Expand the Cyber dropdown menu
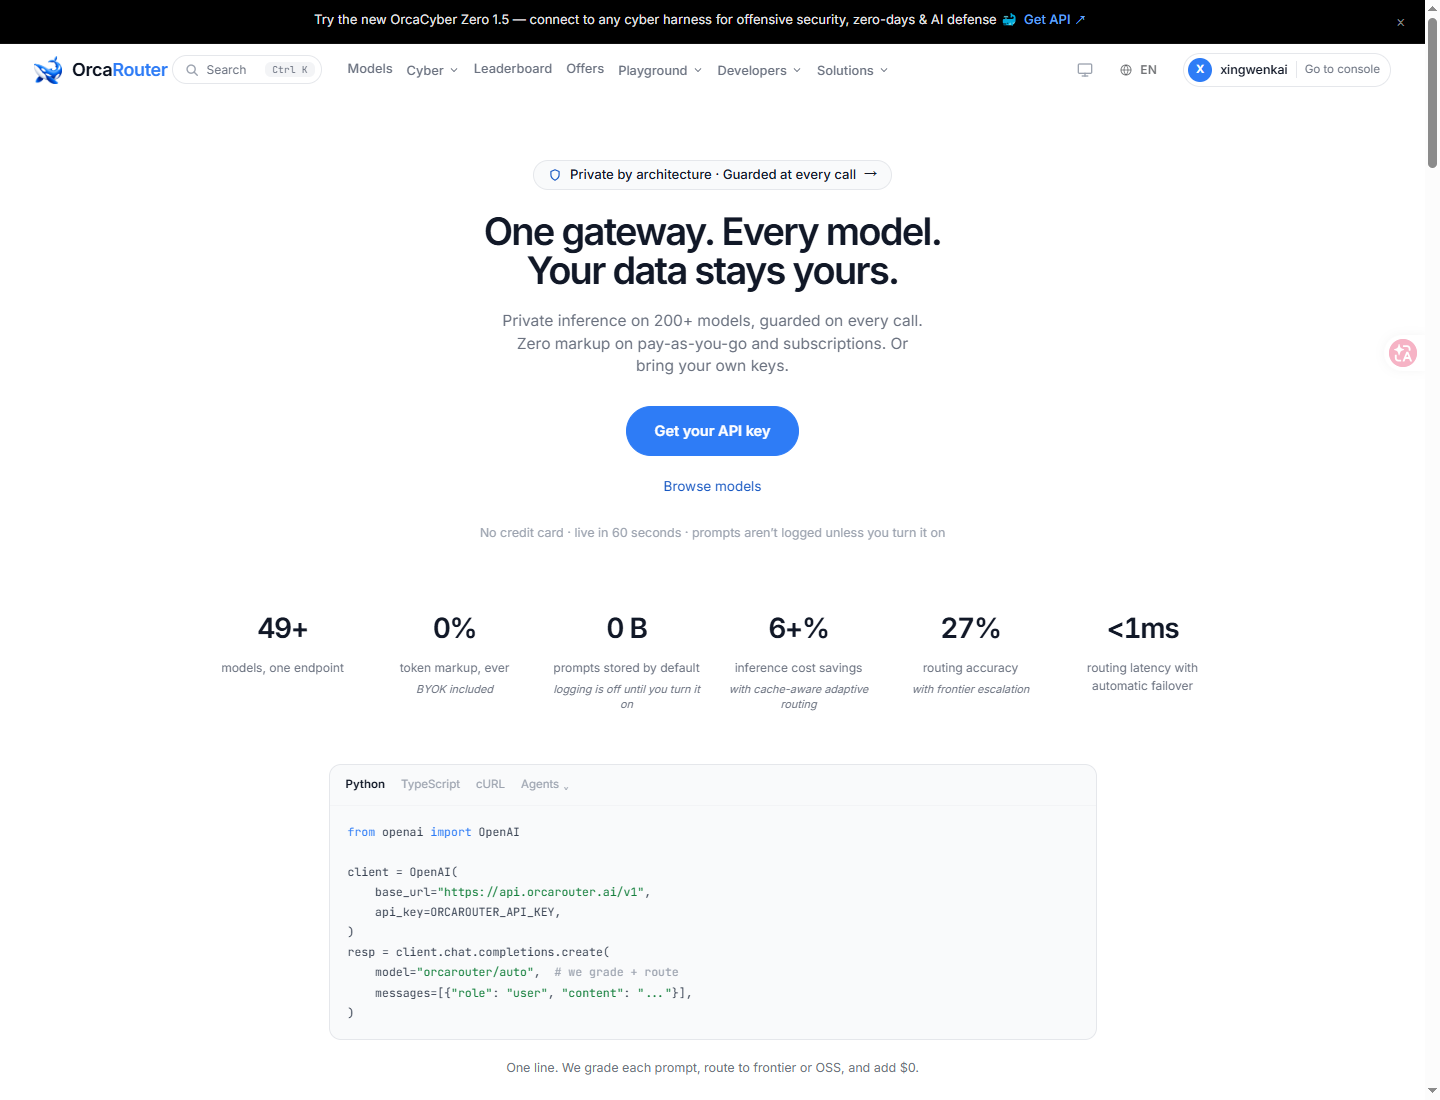The image size is (1440, 1100). coord(432,70)
